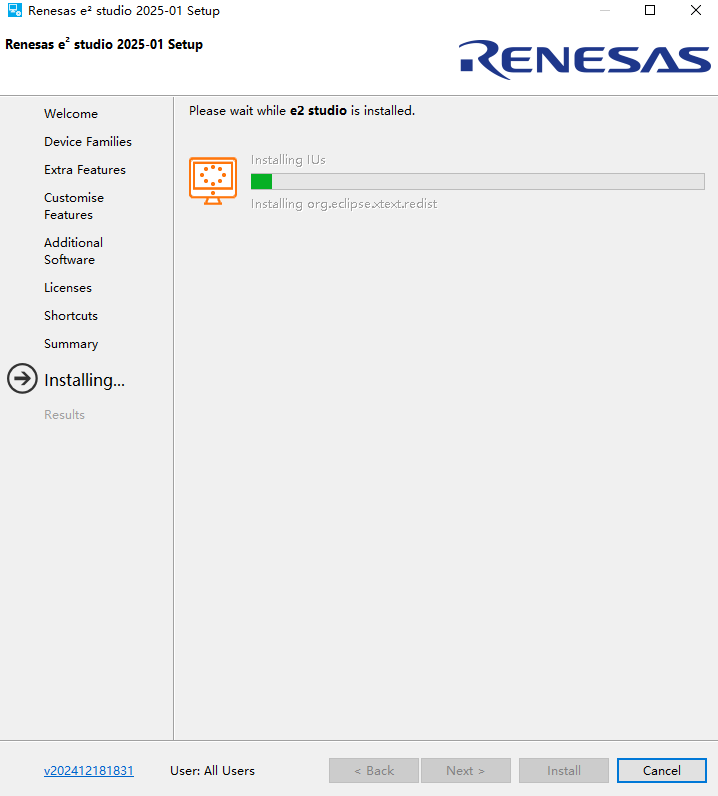The image size is (718, 796).
Task: Select the Customise Features step
Action: (74, 206)
